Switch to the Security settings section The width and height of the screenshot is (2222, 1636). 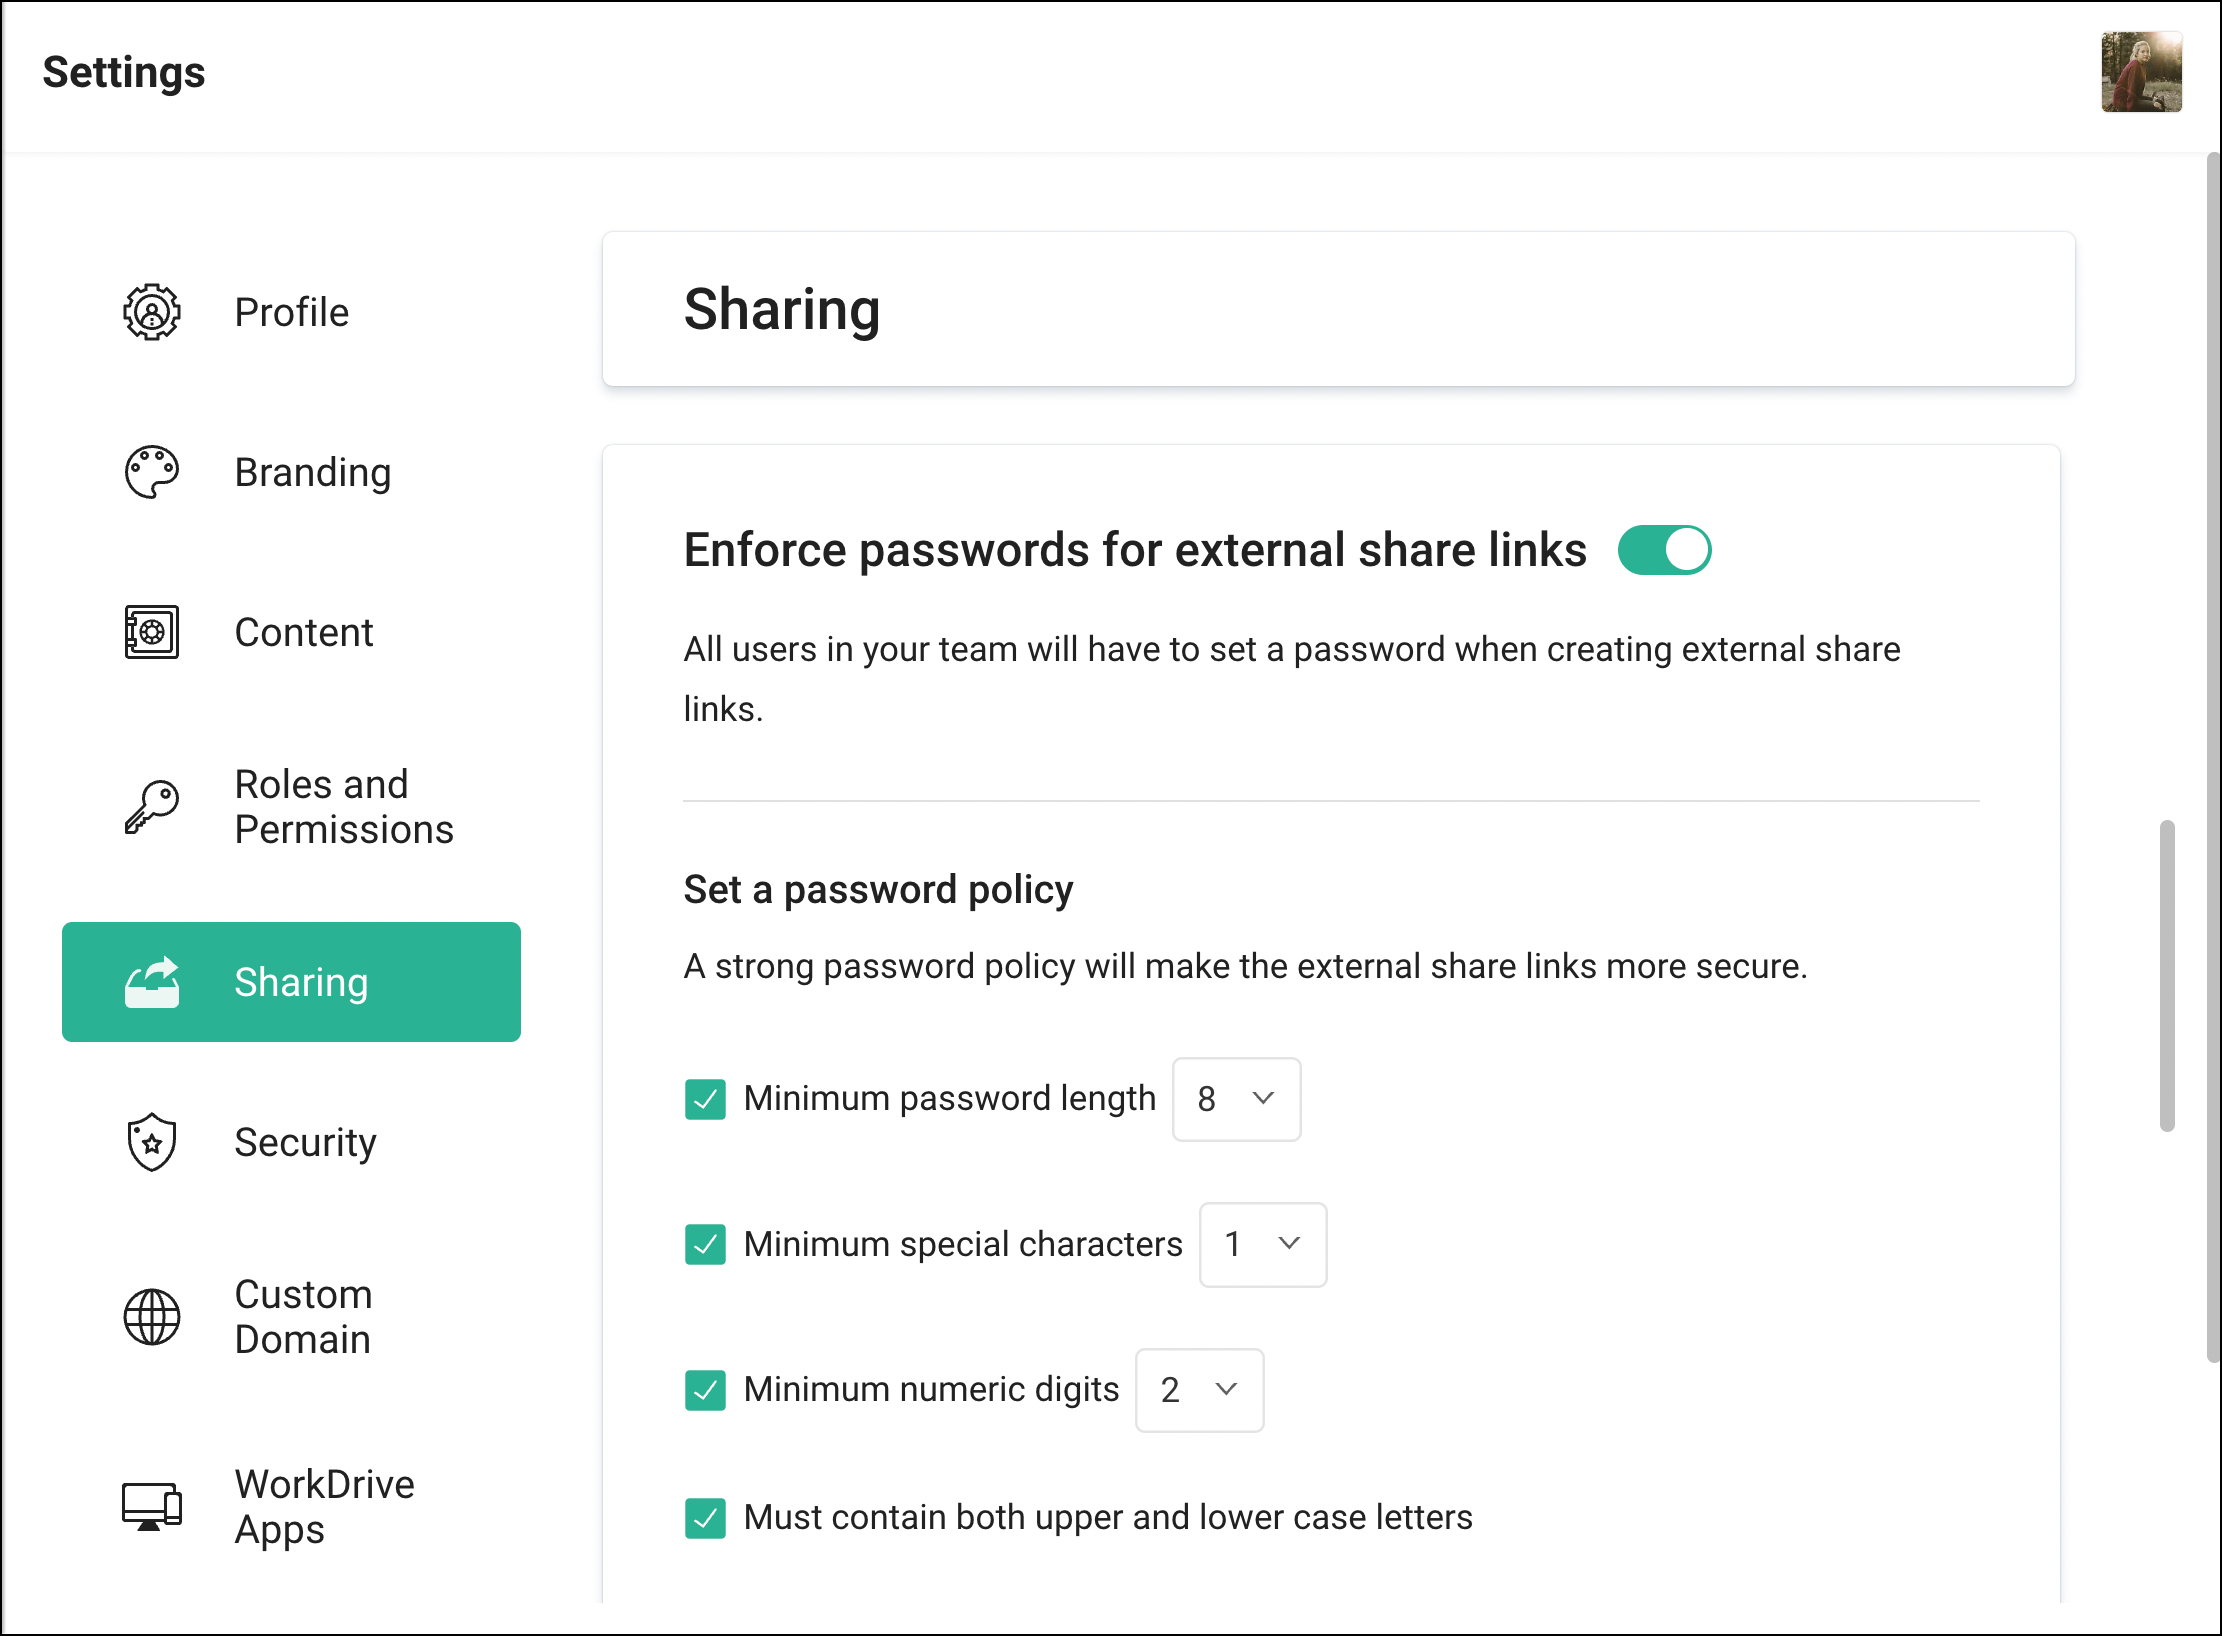tap(306, 1141)
